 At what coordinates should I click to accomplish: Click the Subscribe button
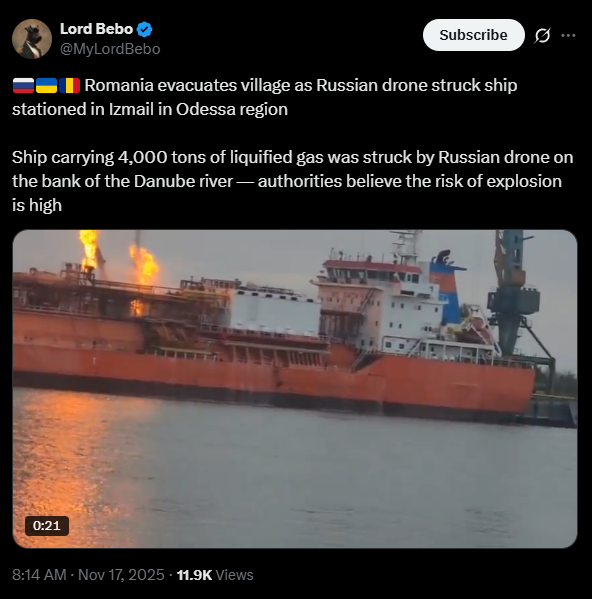(474, 35)
